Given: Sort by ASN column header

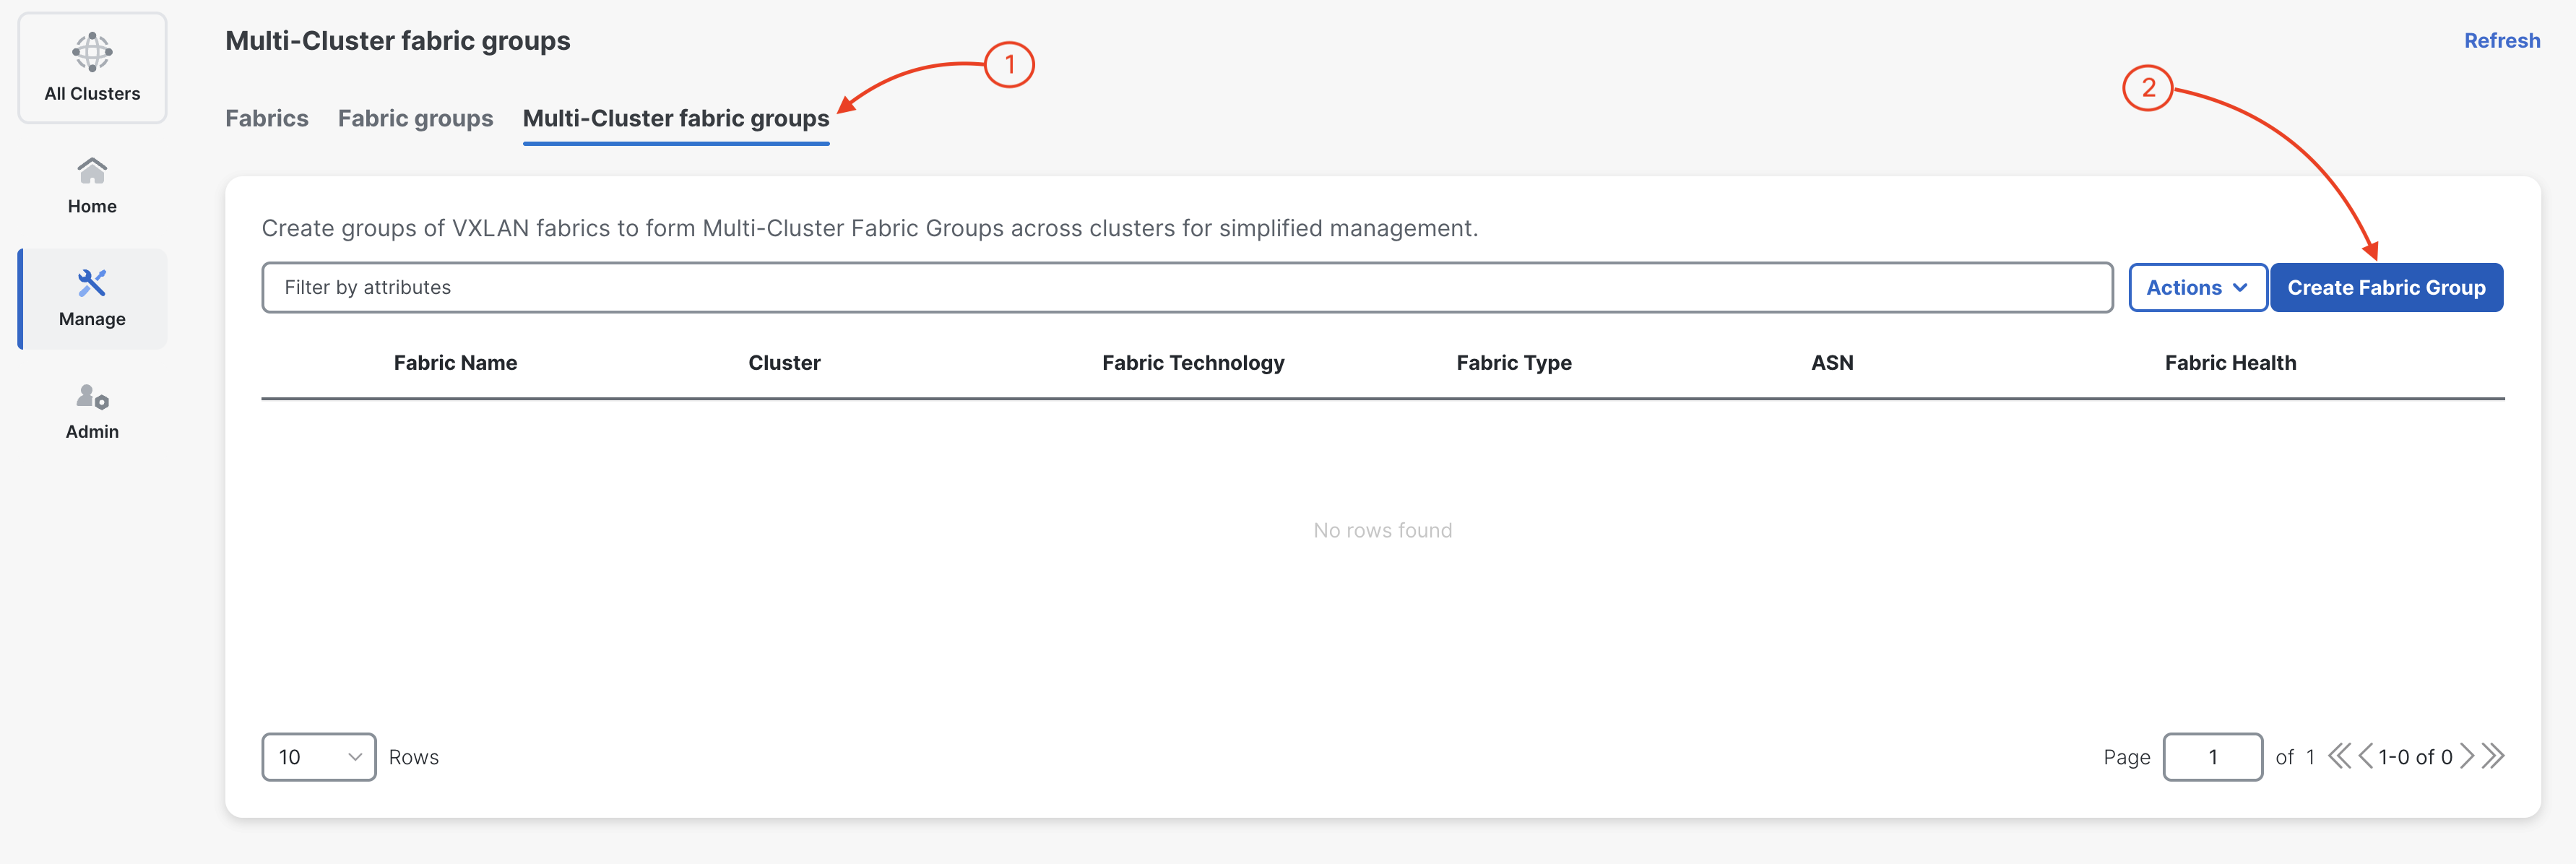Looking at the screenshot, I should [x=1832, y=363].
